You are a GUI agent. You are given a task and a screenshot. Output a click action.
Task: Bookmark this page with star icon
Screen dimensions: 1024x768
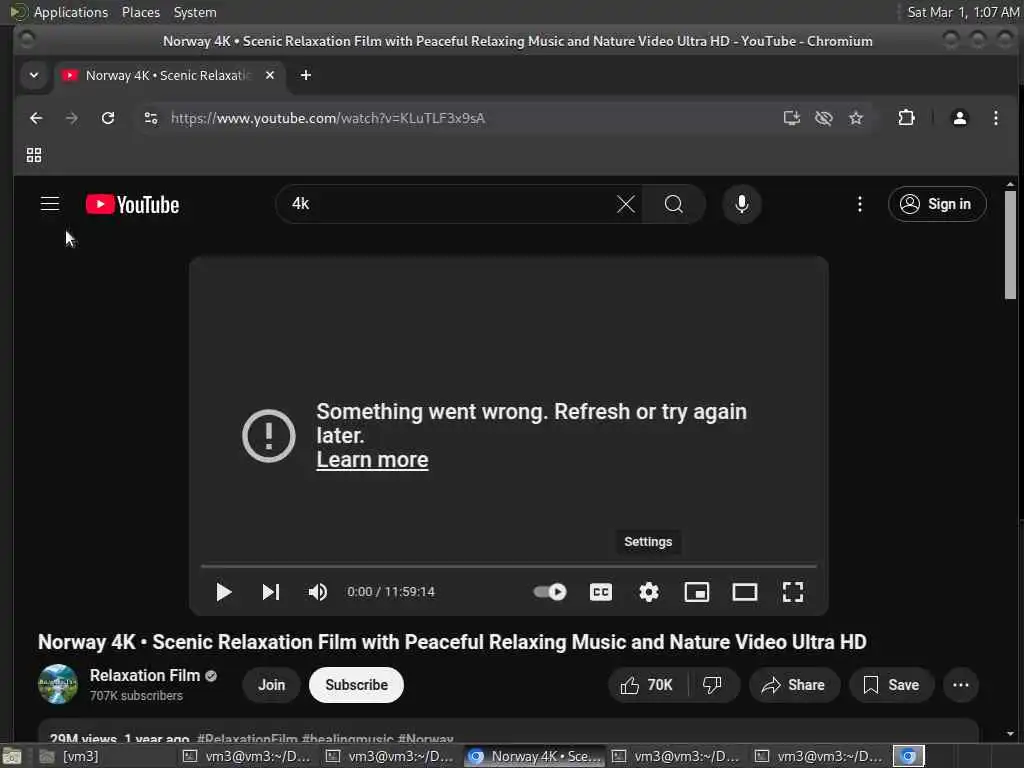pyautogui.click(x=856, y=118)
